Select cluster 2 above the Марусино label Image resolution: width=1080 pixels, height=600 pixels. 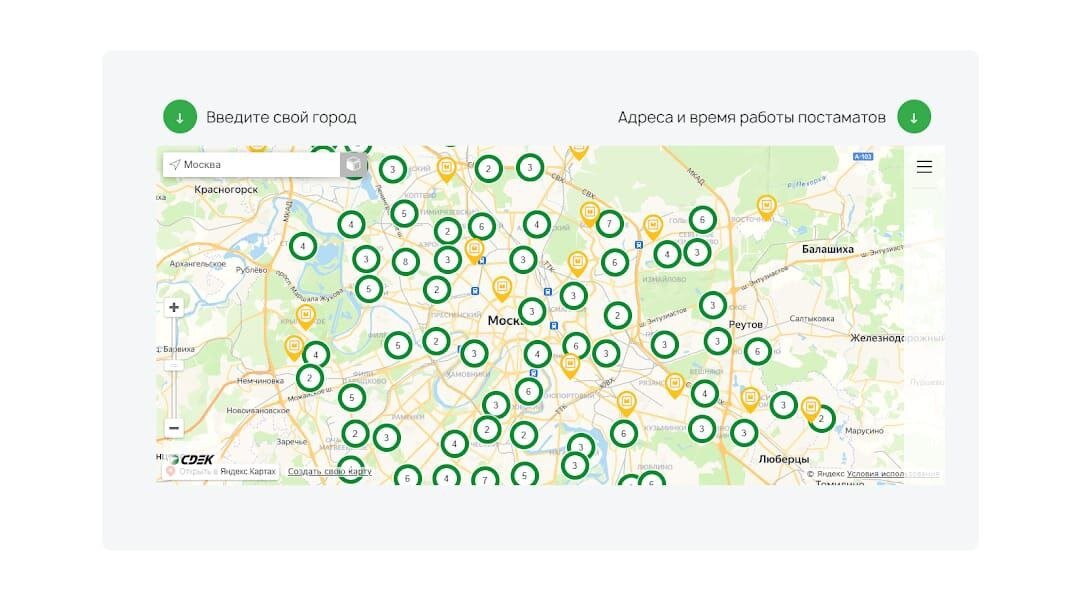point(821,418)
